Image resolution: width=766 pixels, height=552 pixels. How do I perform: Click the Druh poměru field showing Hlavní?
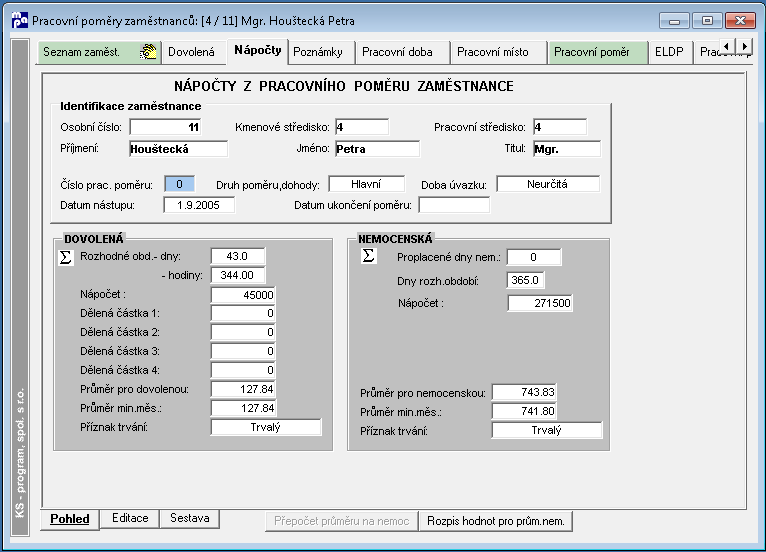[366, 184]
